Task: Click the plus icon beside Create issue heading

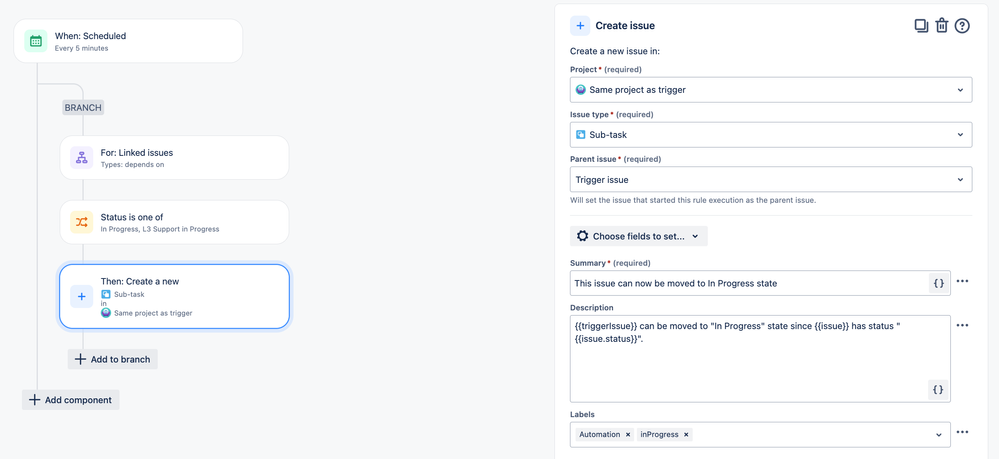Action: (x=580, y=26)
